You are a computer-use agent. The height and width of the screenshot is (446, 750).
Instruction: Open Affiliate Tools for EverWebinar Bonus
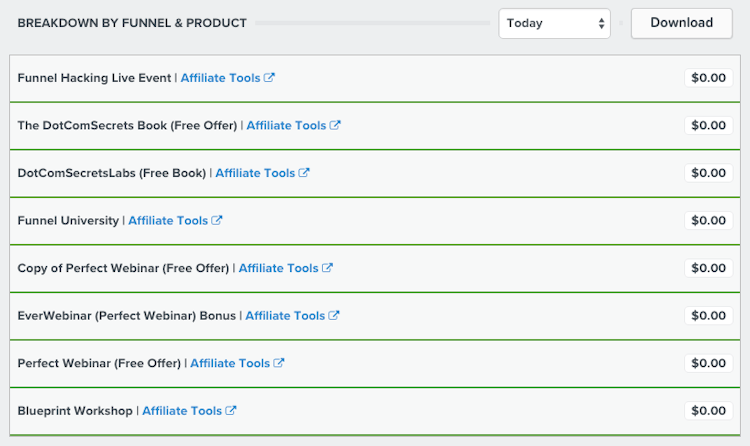pos(285,316)
